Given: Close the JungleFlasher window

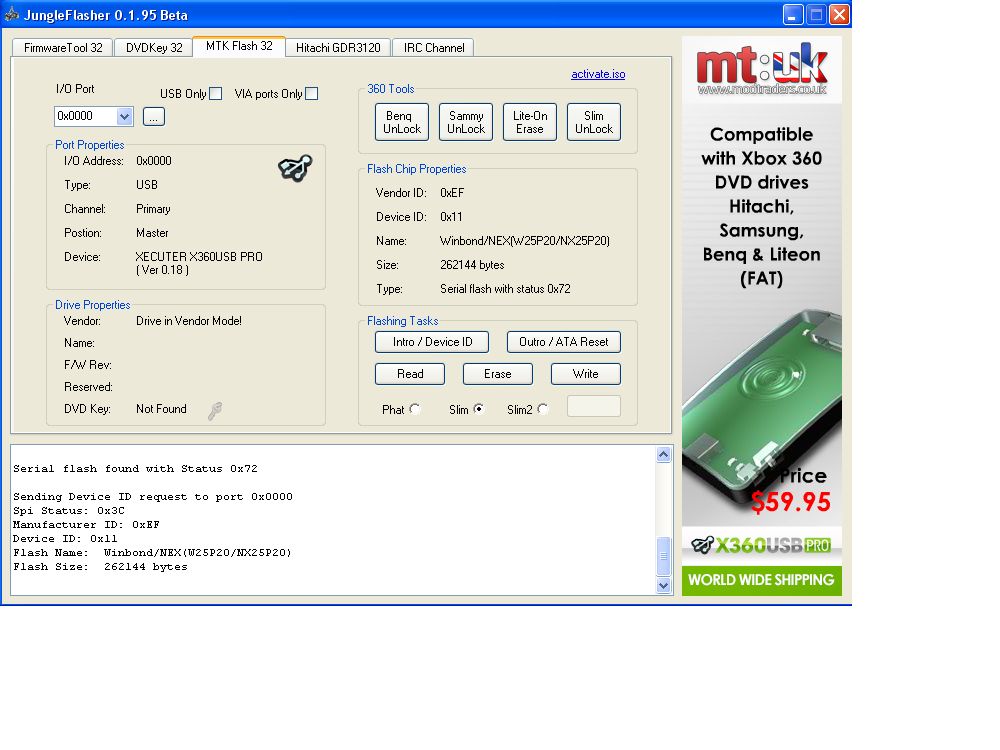Looking at the screenshot, I should coord(839,15).
